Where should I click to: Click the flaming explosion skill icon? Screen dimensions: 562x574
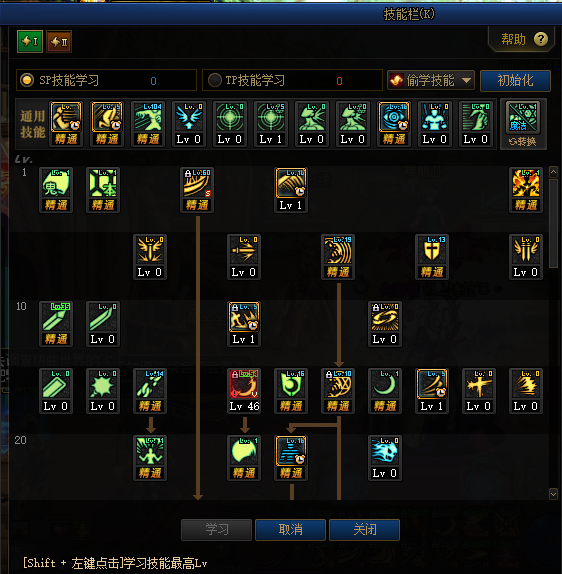tap(526, 183)
